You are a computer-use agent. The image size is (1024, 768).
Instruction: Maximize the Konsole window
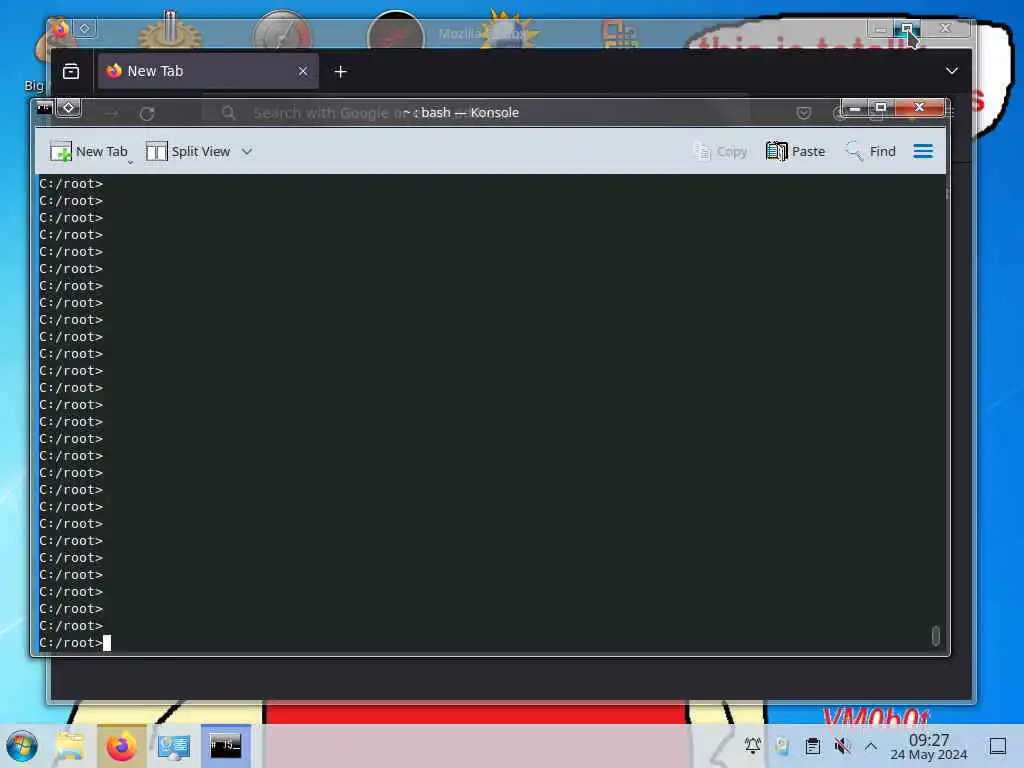tap(880, 108)
